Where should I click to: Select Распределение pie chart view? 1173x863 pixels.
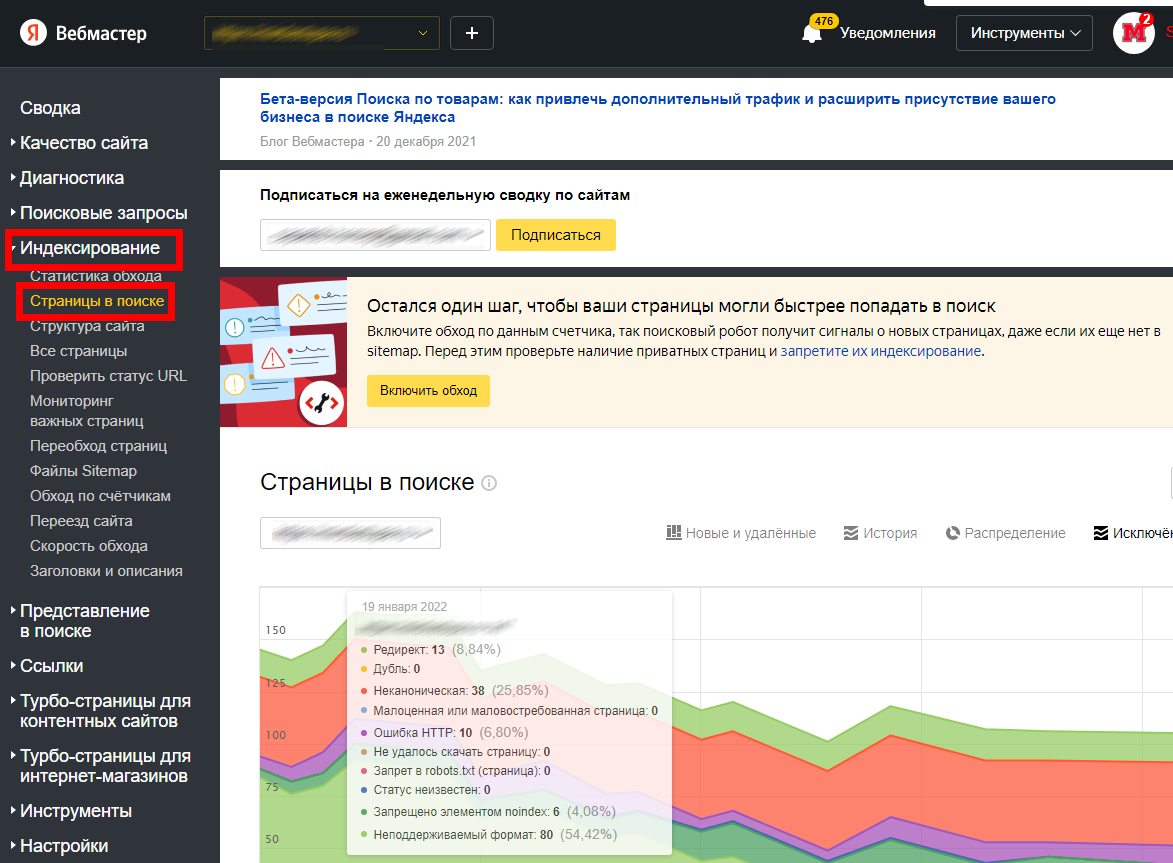(x=1005, y=533)
